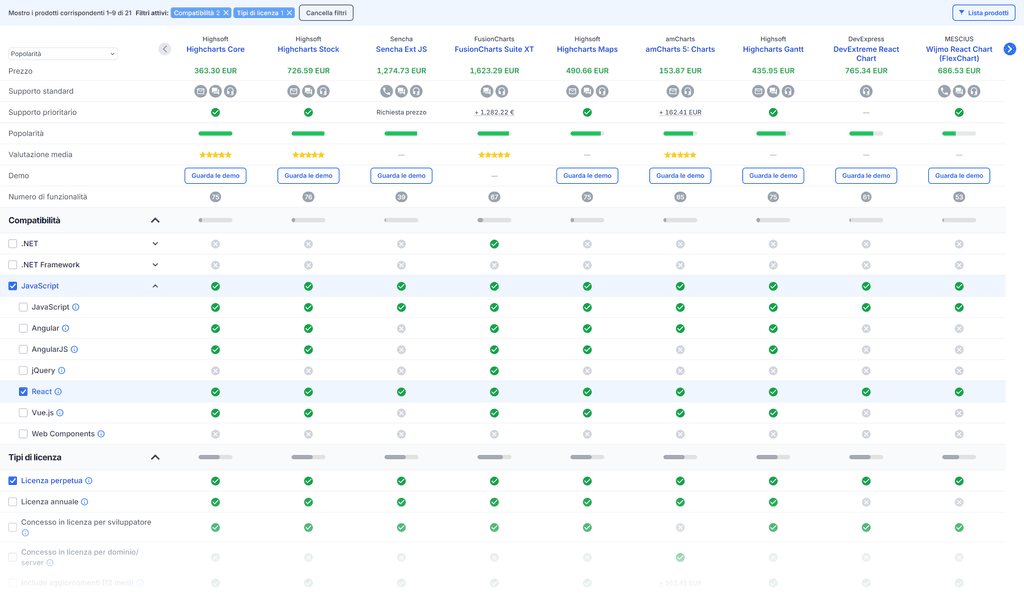Click phone support icon for Sencha Ext JS
This screenshot has width=1024, height=598.
pos(387,91)
